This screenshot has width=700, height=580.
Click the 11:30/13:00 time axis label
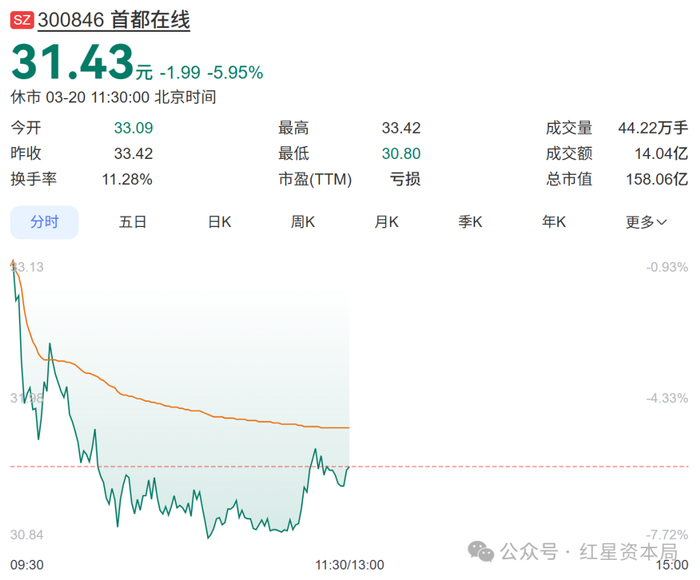350,565
